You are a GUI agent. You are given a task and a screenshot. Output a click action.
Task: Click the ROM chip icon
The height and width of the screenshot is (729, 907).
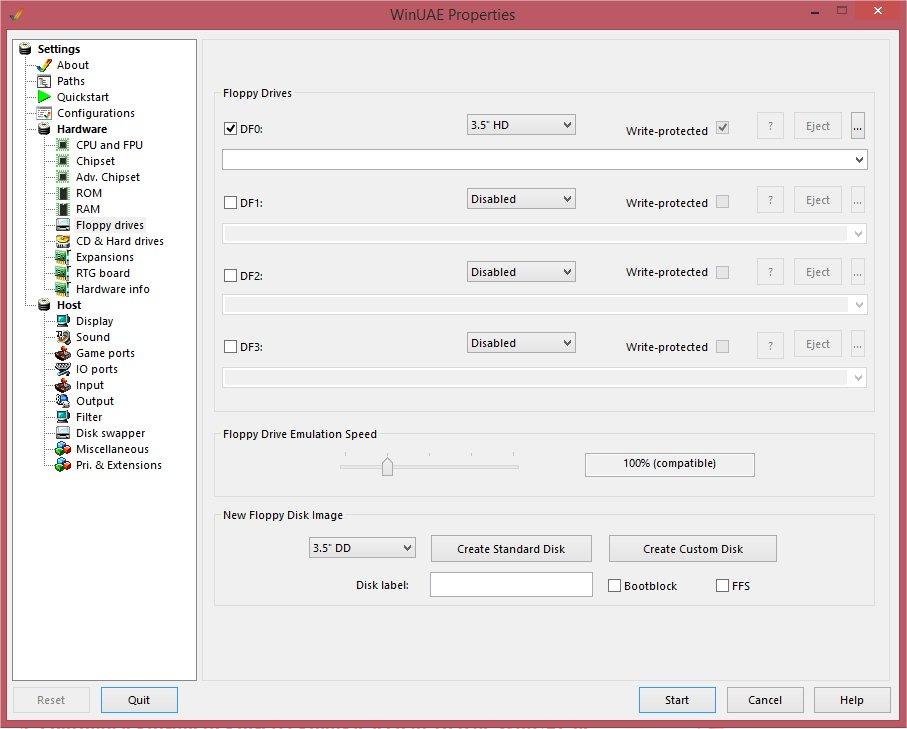tap(64, 193)
